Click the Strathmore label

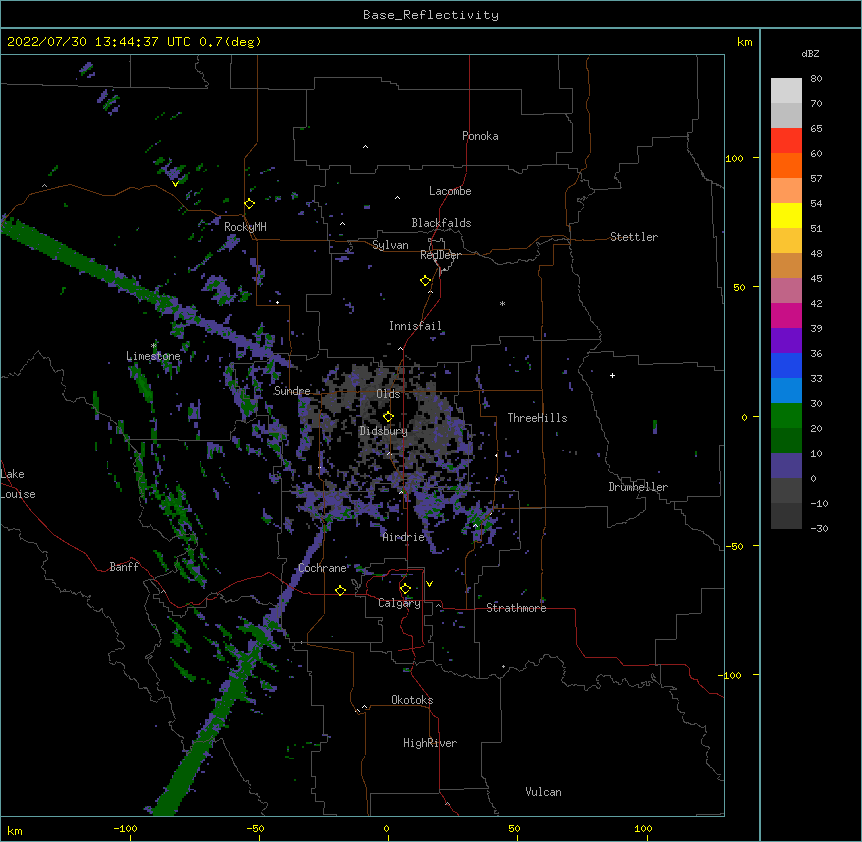tap(516, 608)
